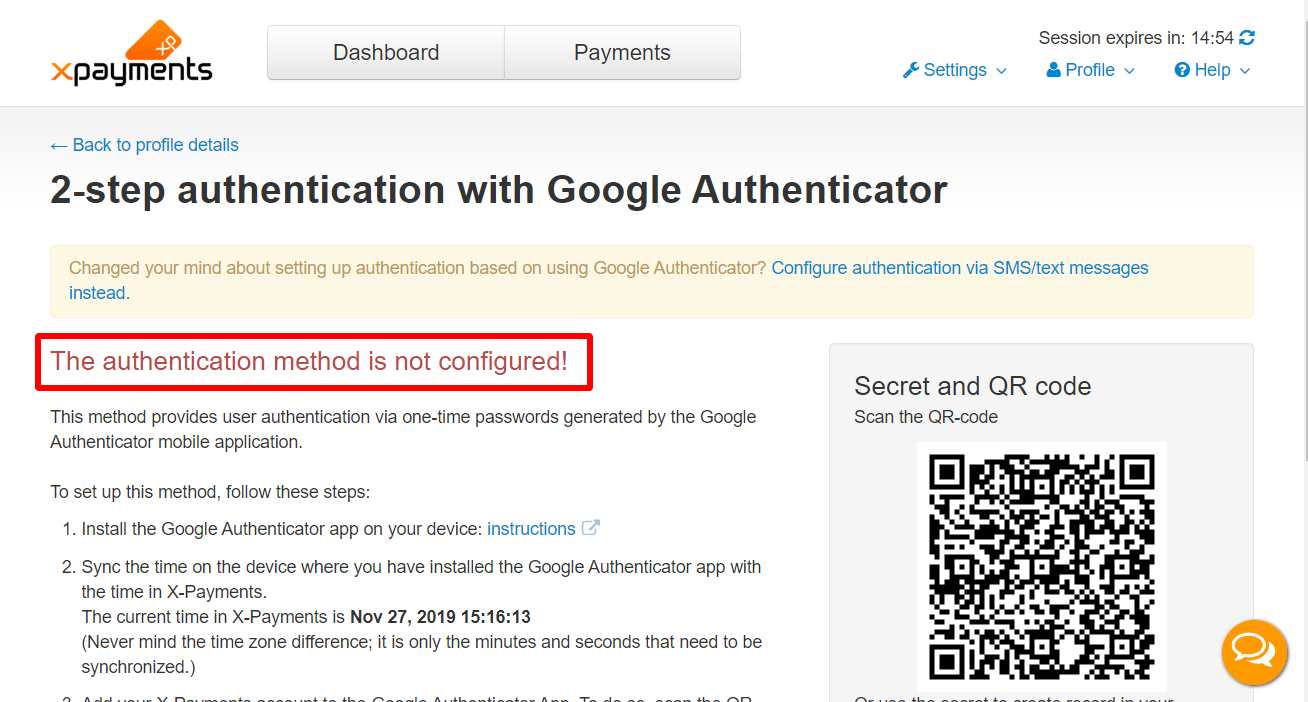The height and width of the screenshot is (702, 1308).
Task: Click the 2-step authentication page title
Action: point(499,190)
